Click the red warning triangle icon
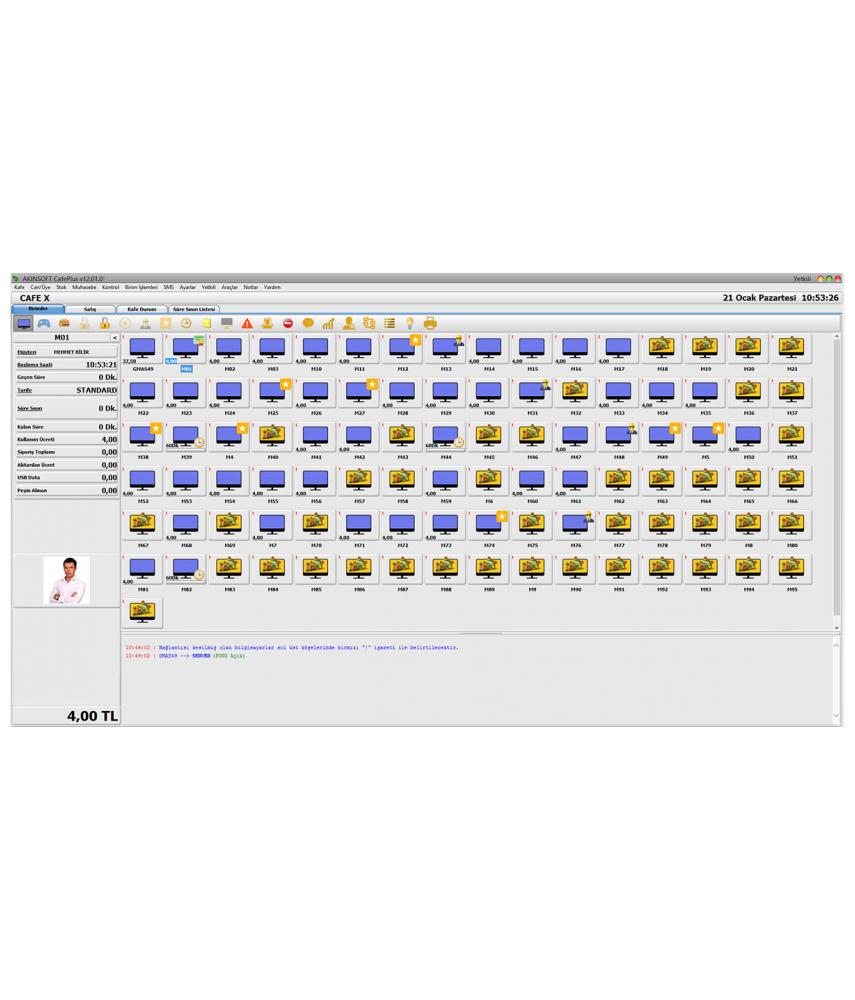Image resolution: width=855 pixels, height=1000 pixels. (x=247, y=324)
